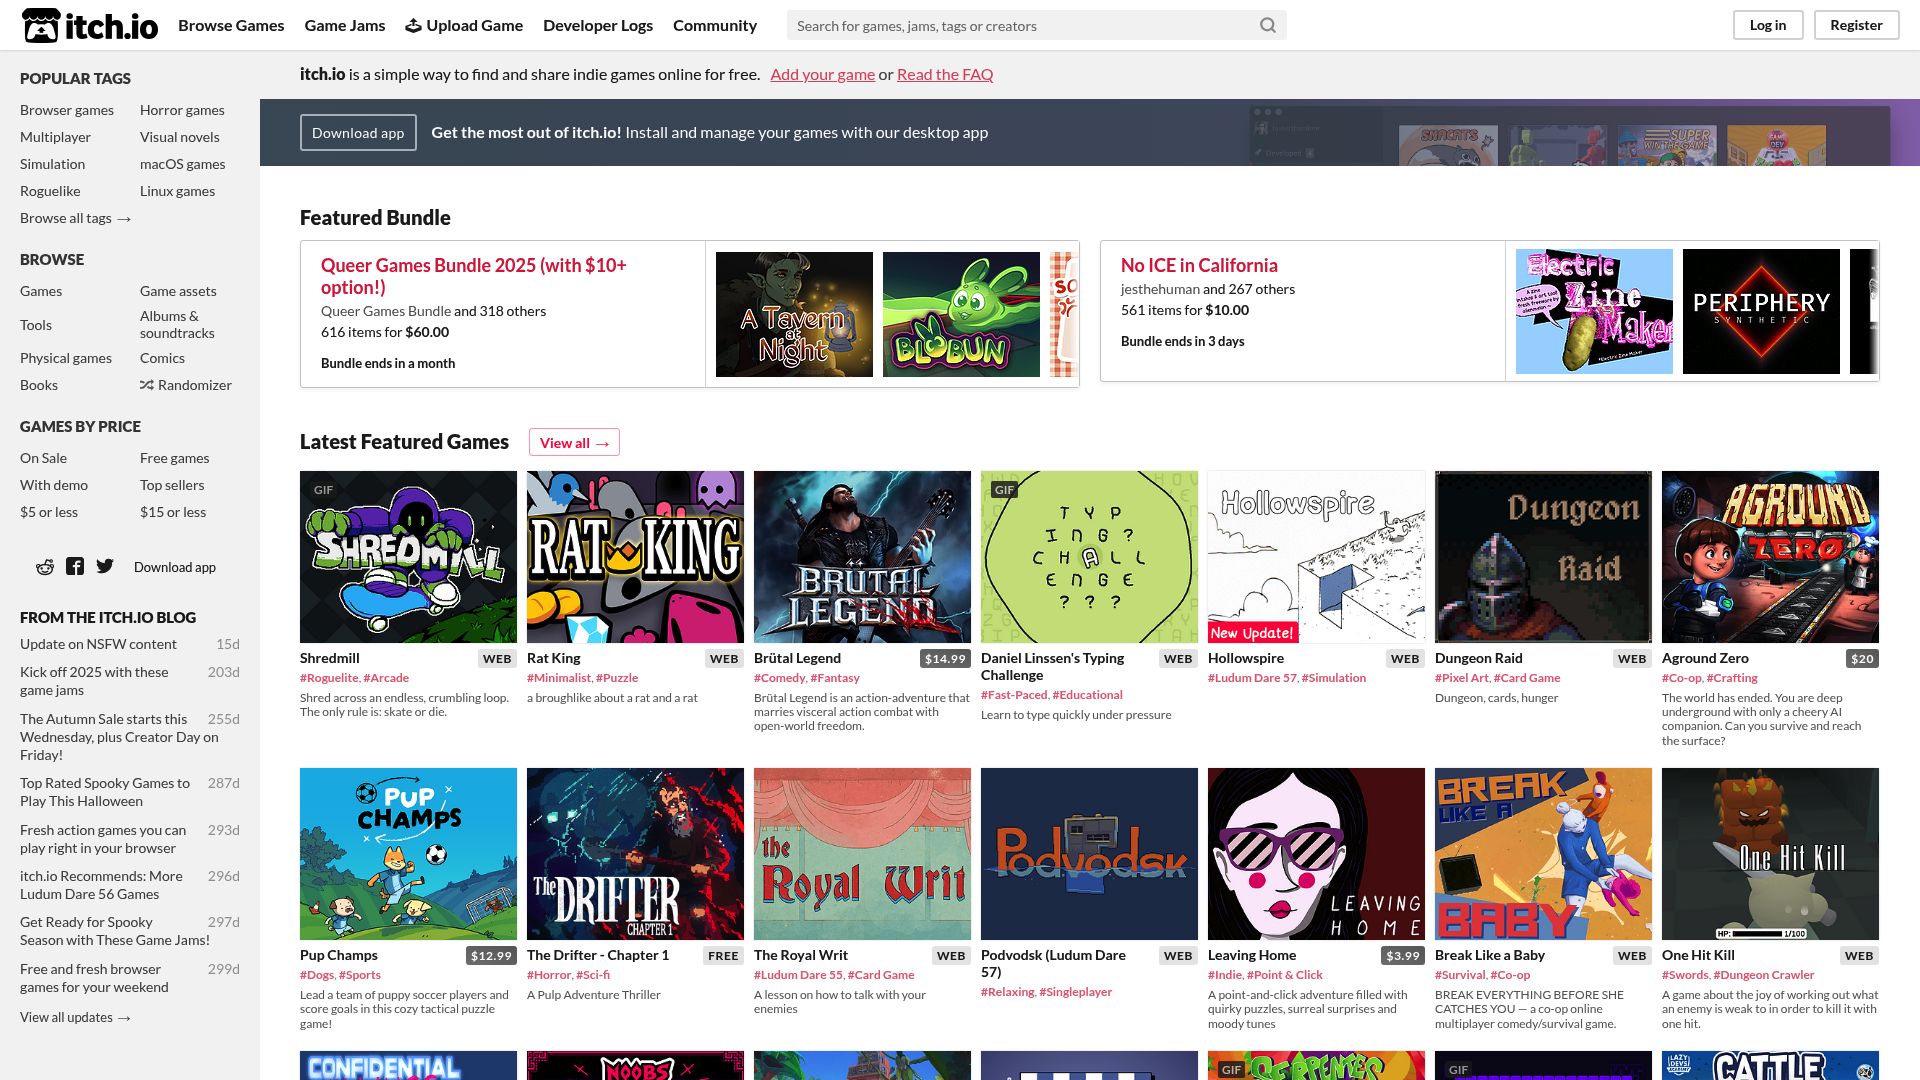
Task: Click the Upload Game menu item
Action: [x=464, y=25]
